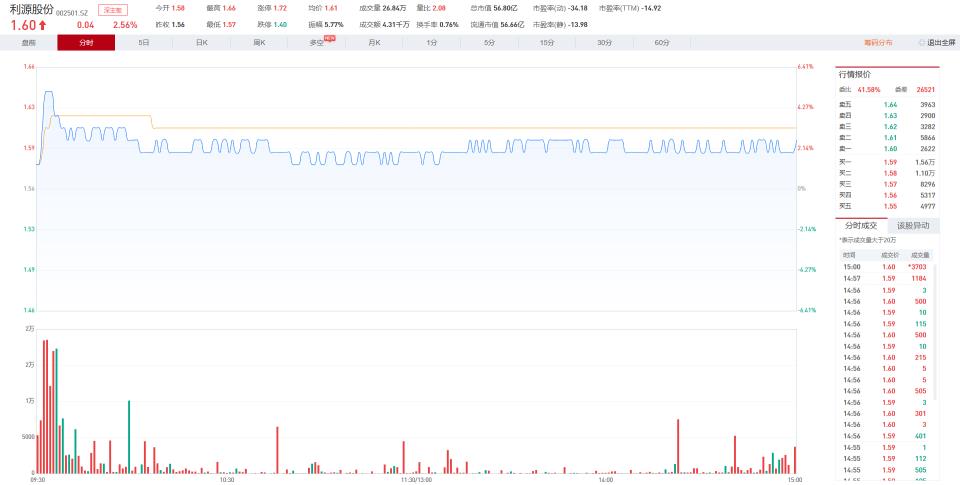This screenshot has height=485, width=960.
Task: Select the 5分 five-minute chart tab
Action: tap(489, 43)
